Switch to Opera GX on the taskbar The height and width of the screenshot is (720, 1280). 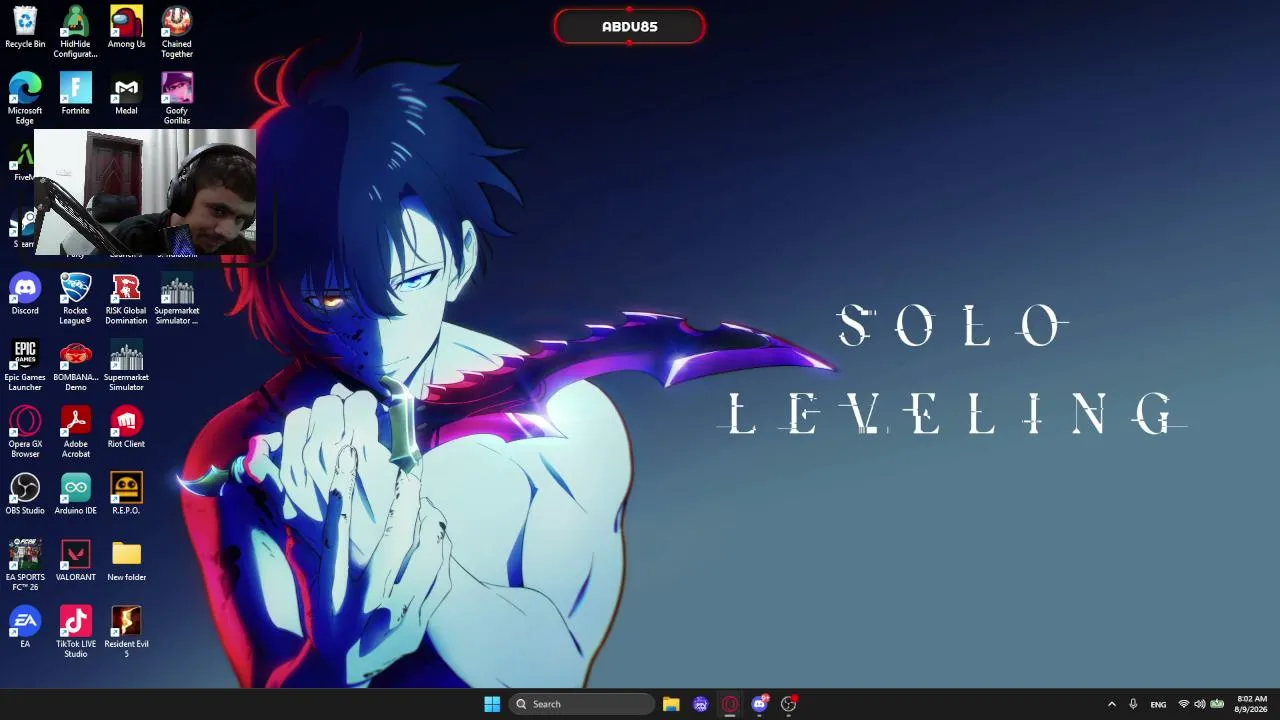pyautogui.click(x=730, y=704)
